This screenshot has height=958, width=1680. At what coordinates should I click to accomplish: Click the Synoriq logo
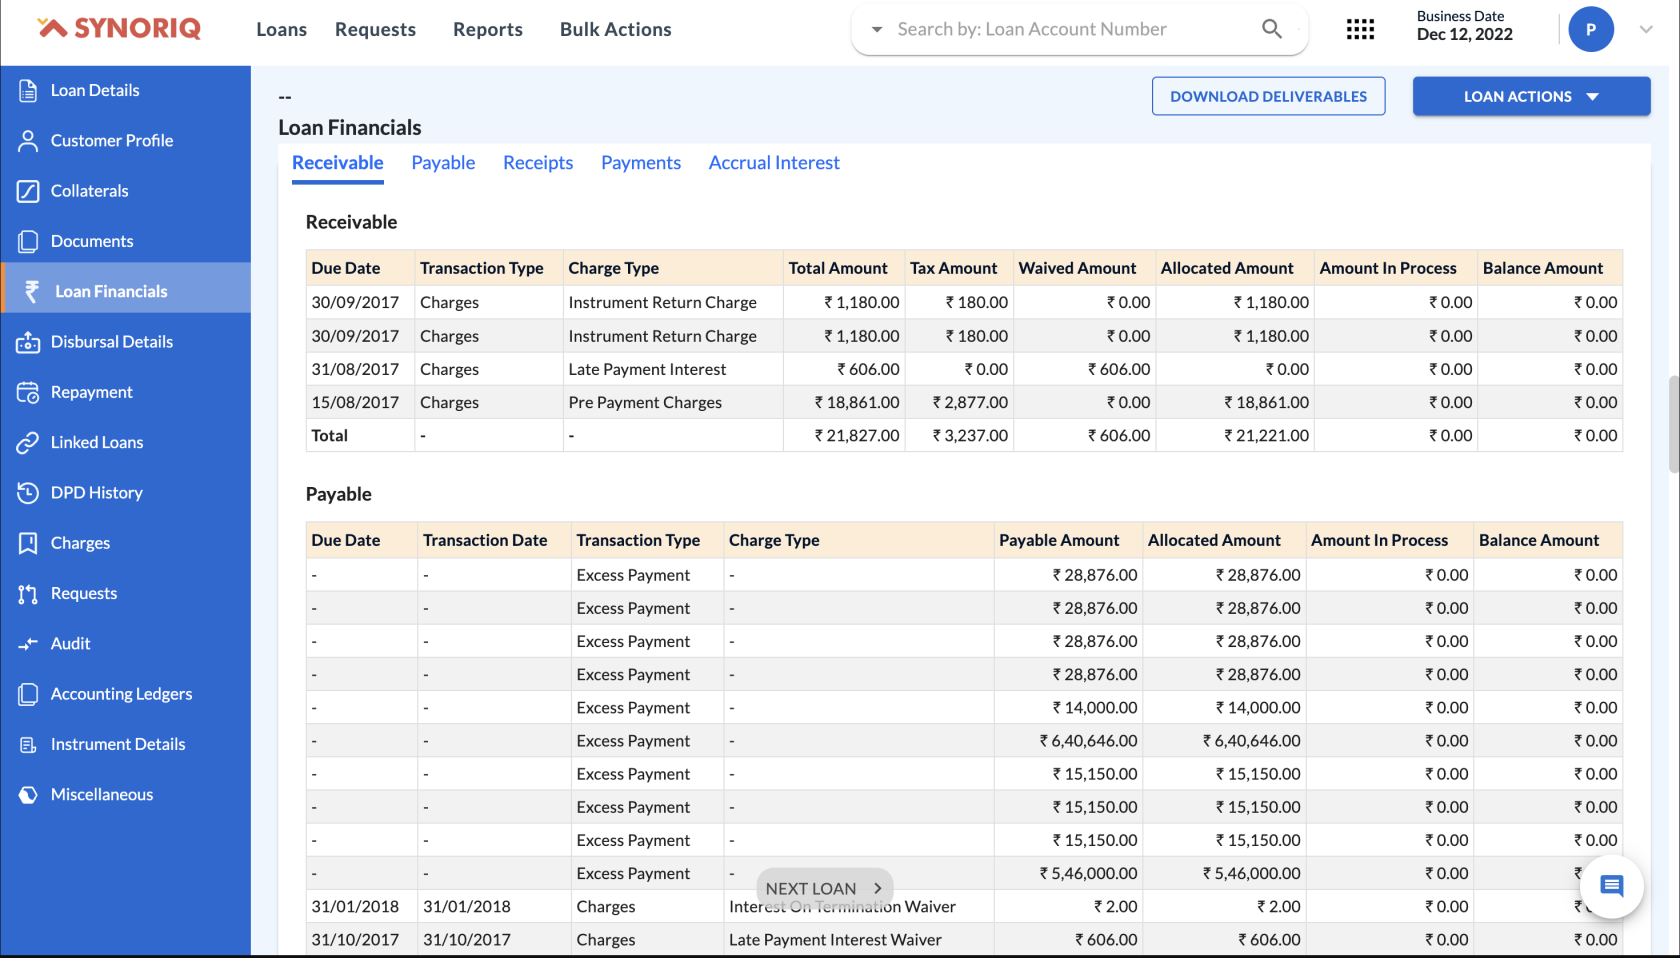click(x=119, y=28)
